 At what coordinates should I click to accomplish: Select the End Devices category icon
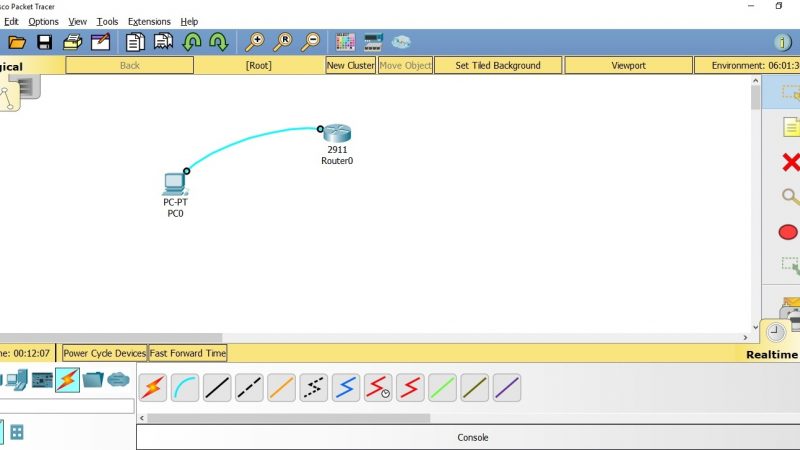click(x=17, y=380)
